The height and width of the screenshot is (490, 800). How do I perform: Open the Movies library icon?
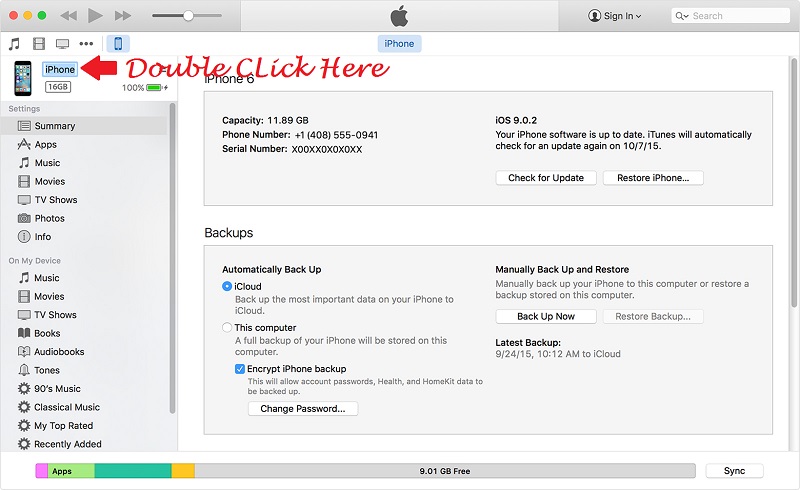[x=39, y=44]
